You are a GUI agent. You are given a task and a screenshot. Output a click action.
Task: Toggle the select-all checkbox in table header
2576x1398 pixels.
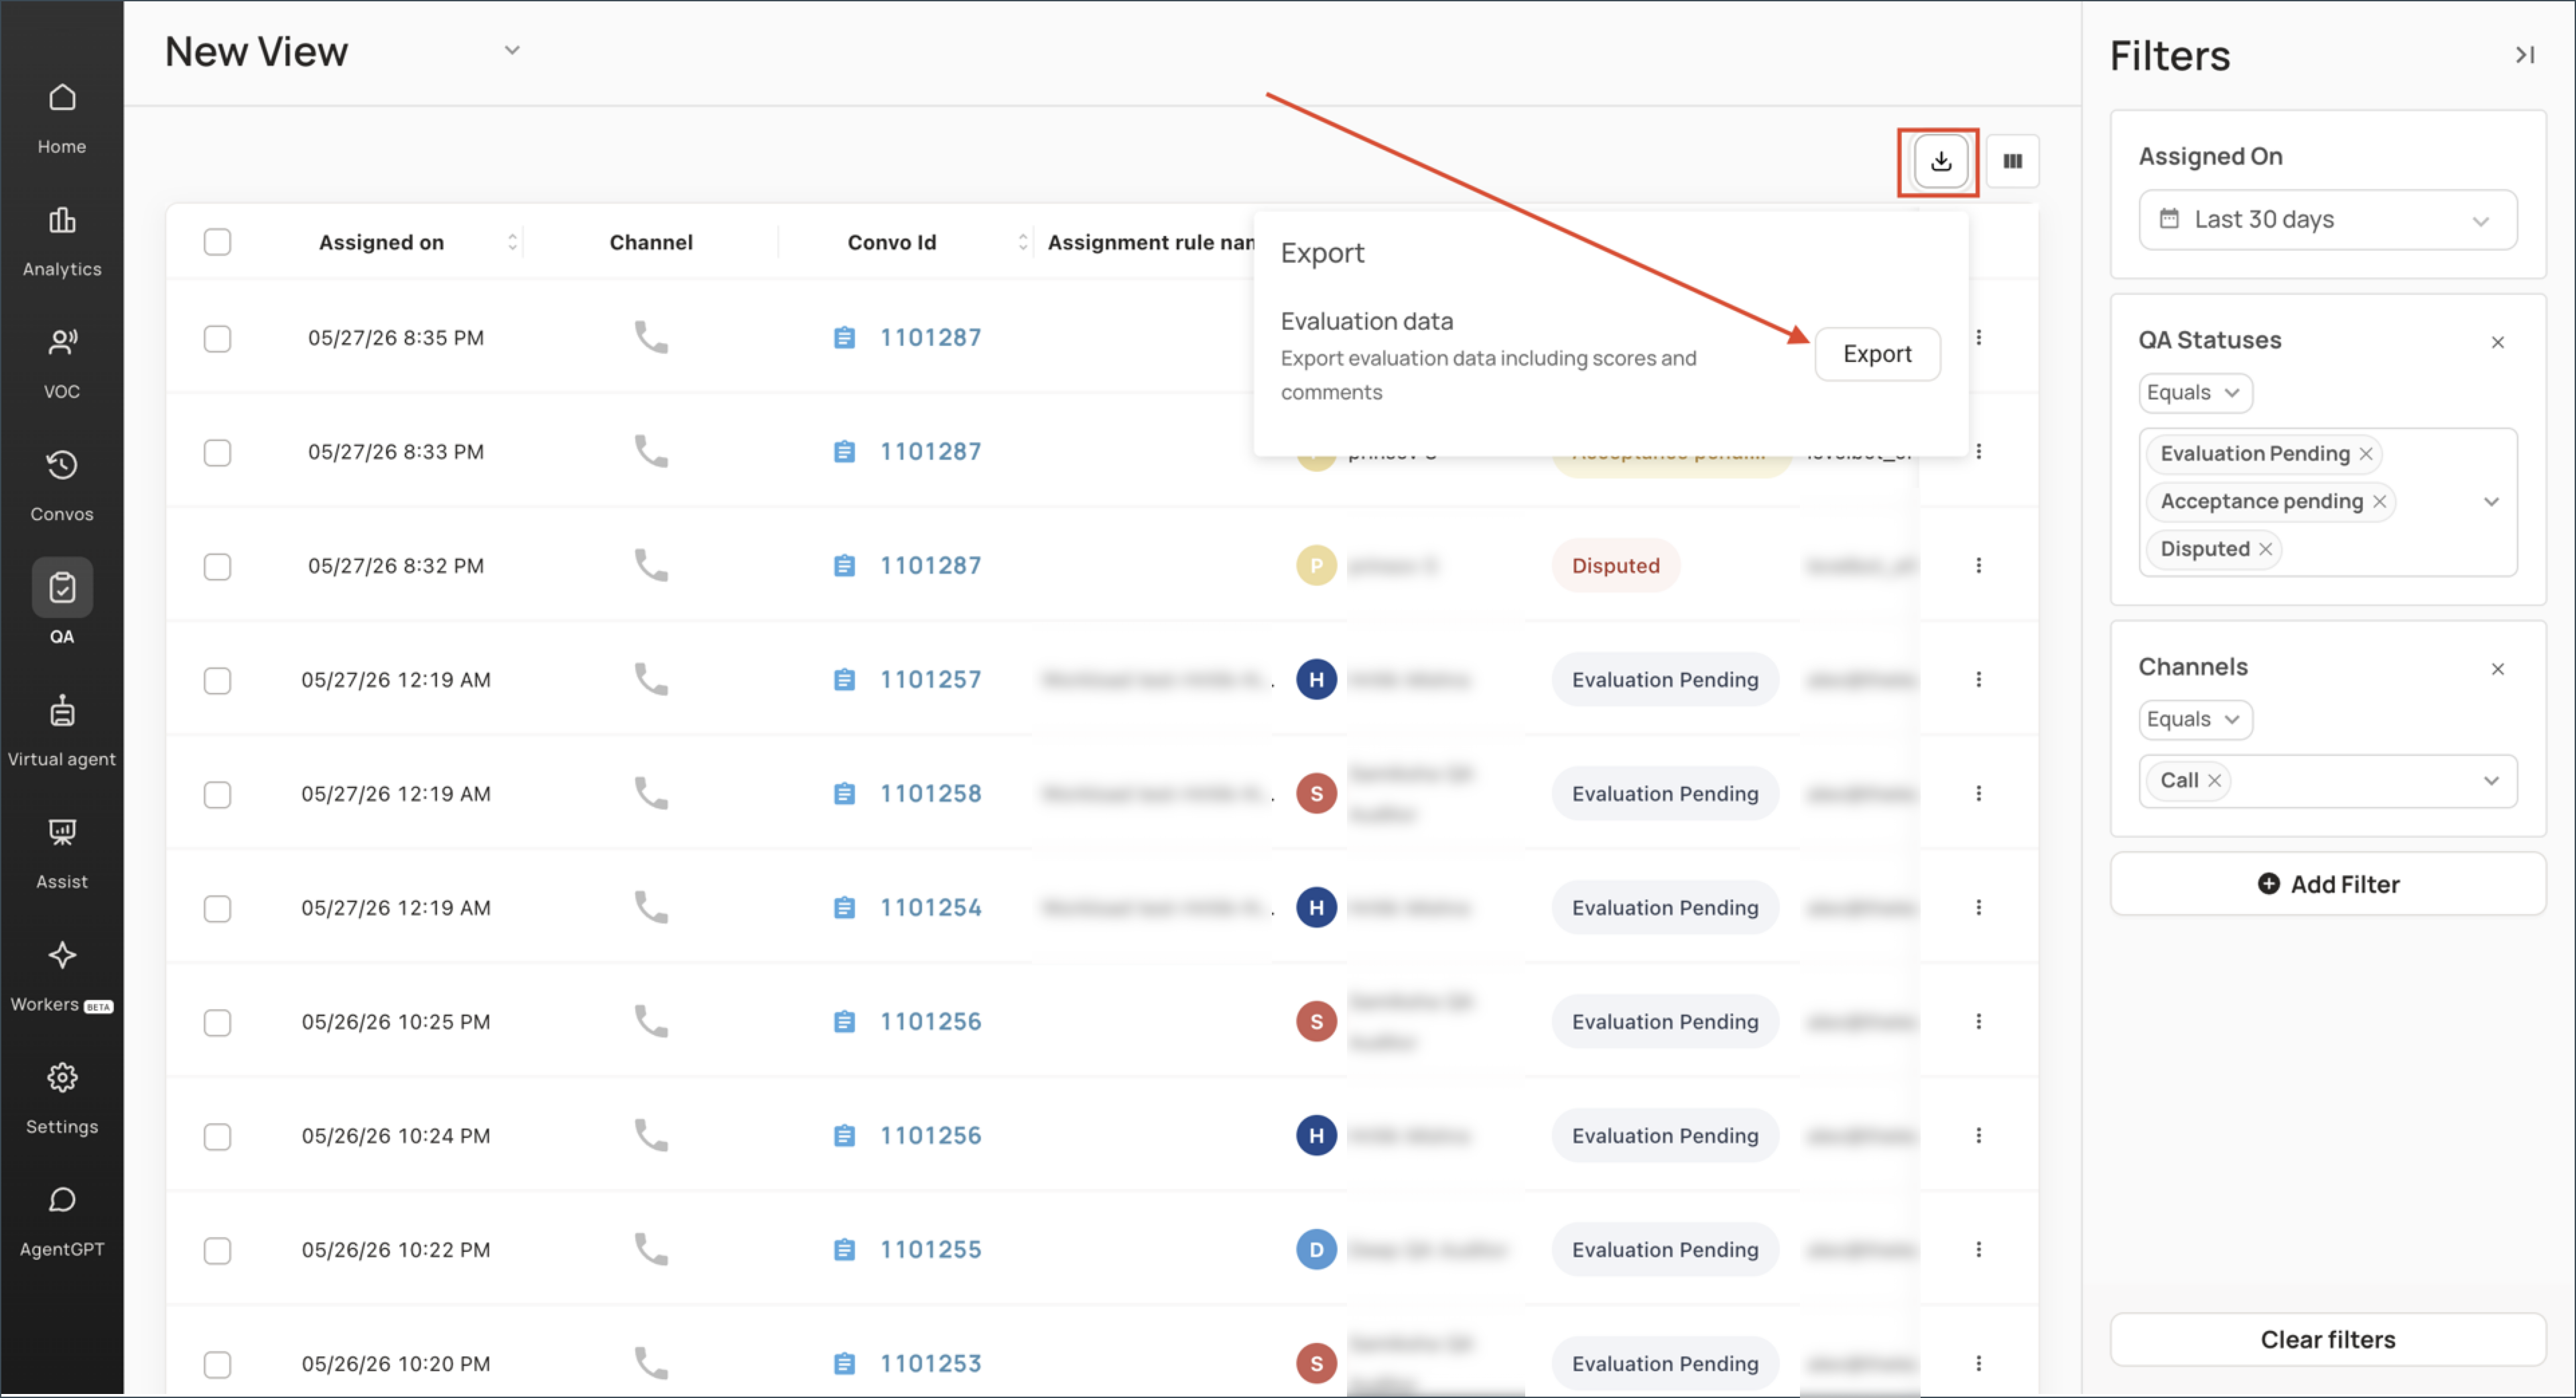[x=217, y=242]
